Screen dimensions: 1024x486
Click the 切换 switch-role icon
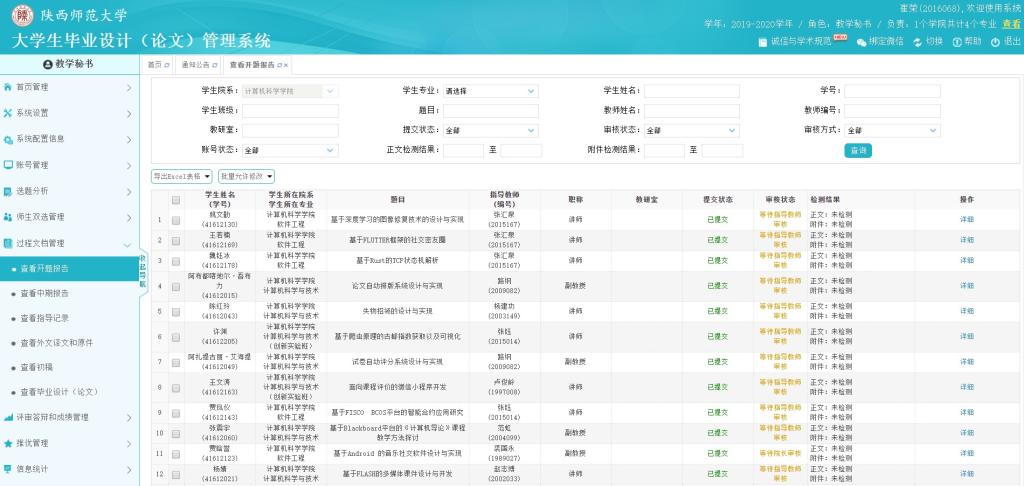(917, 42)
